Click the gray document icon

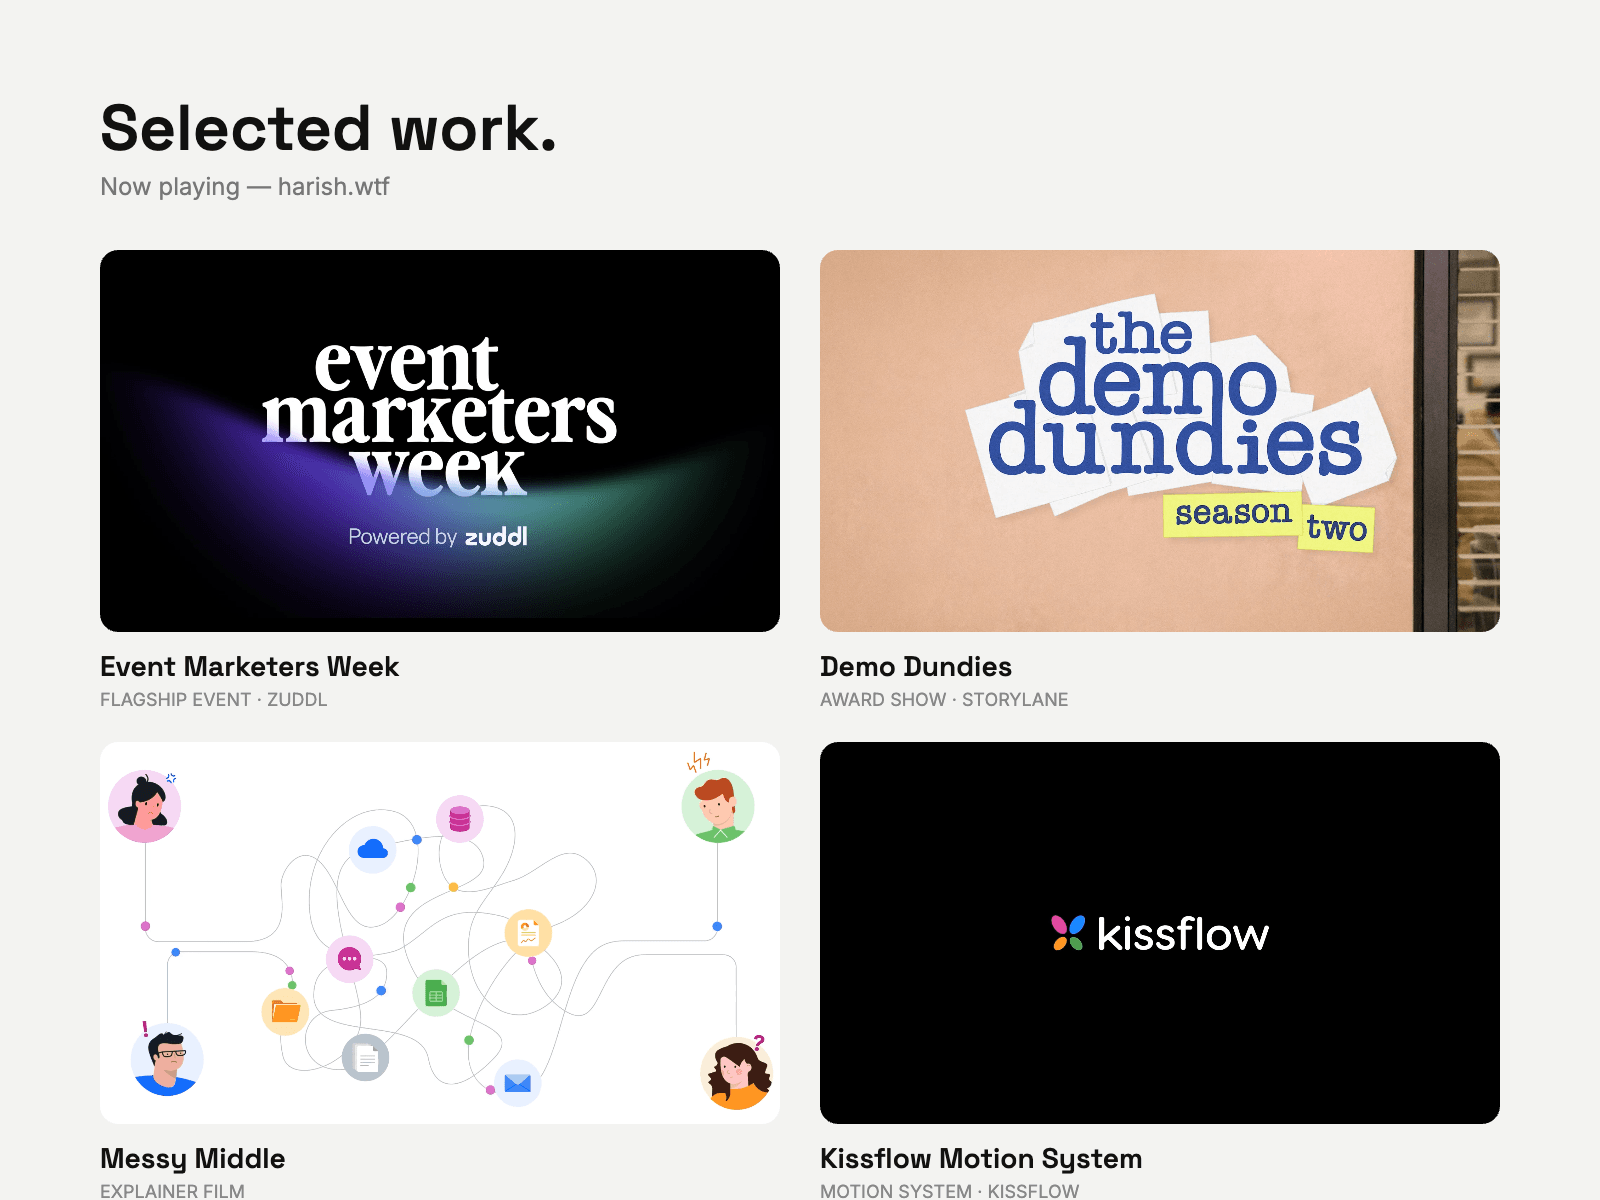point(366,1058)
